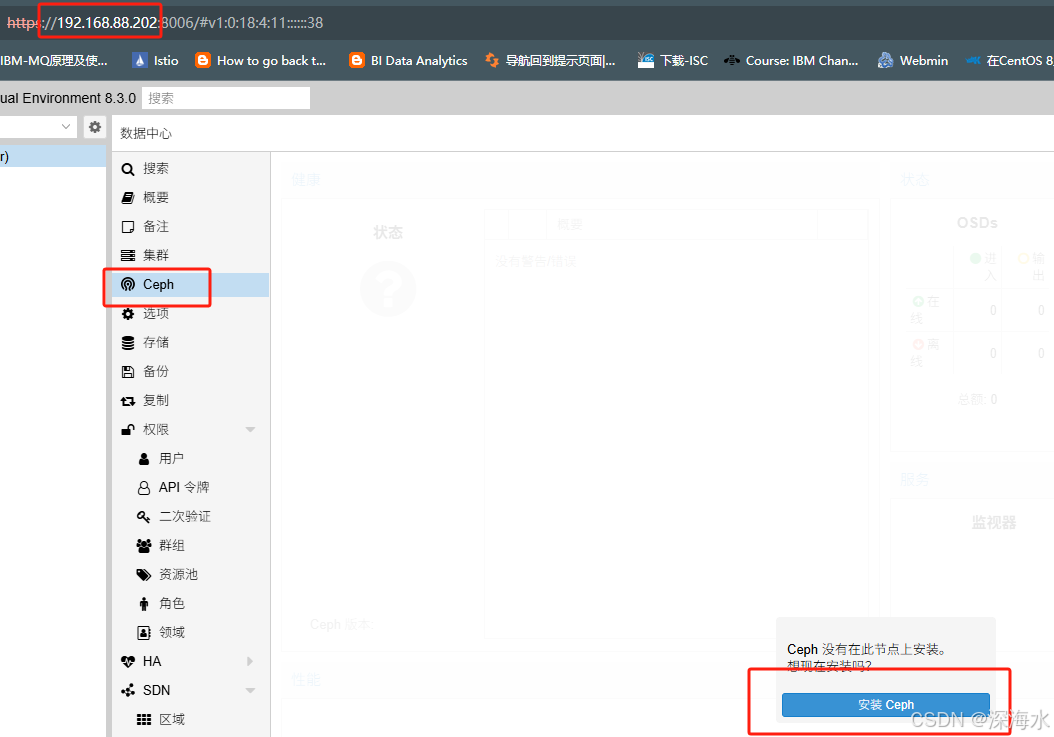Open the Webmin bookmark

(x=913, y=61)
